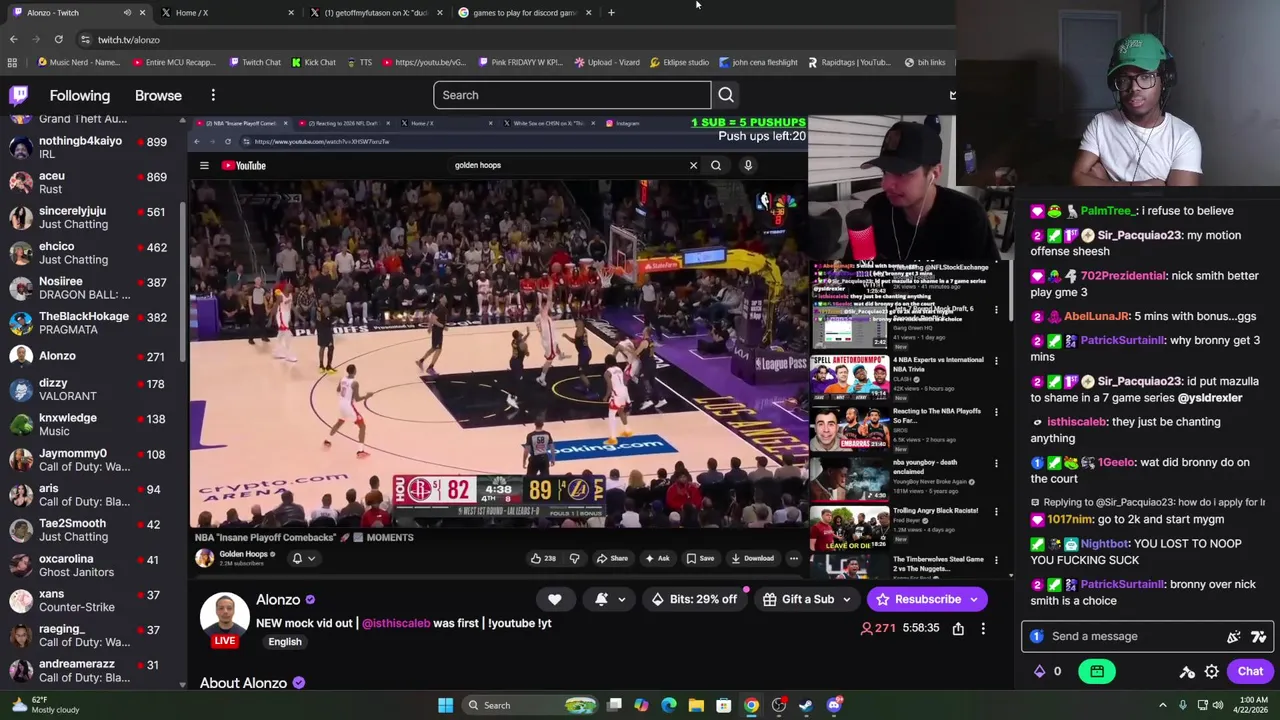Screen dimensions: 1280x720
Task: Follow heart icon for Alonzo channel
Action: pos(554,599)
